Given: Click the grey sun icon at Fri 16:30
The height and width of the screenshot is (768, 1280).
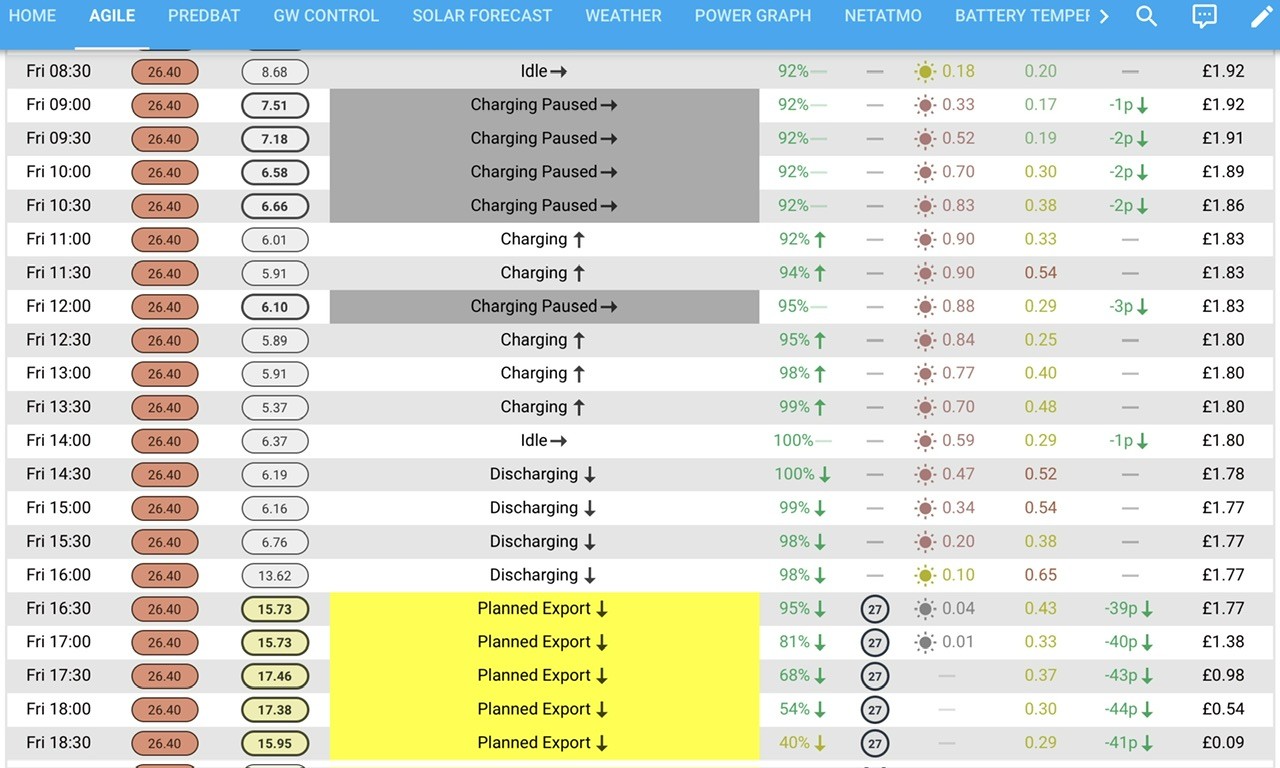Looking at the screenshot, I should [925, 608].
